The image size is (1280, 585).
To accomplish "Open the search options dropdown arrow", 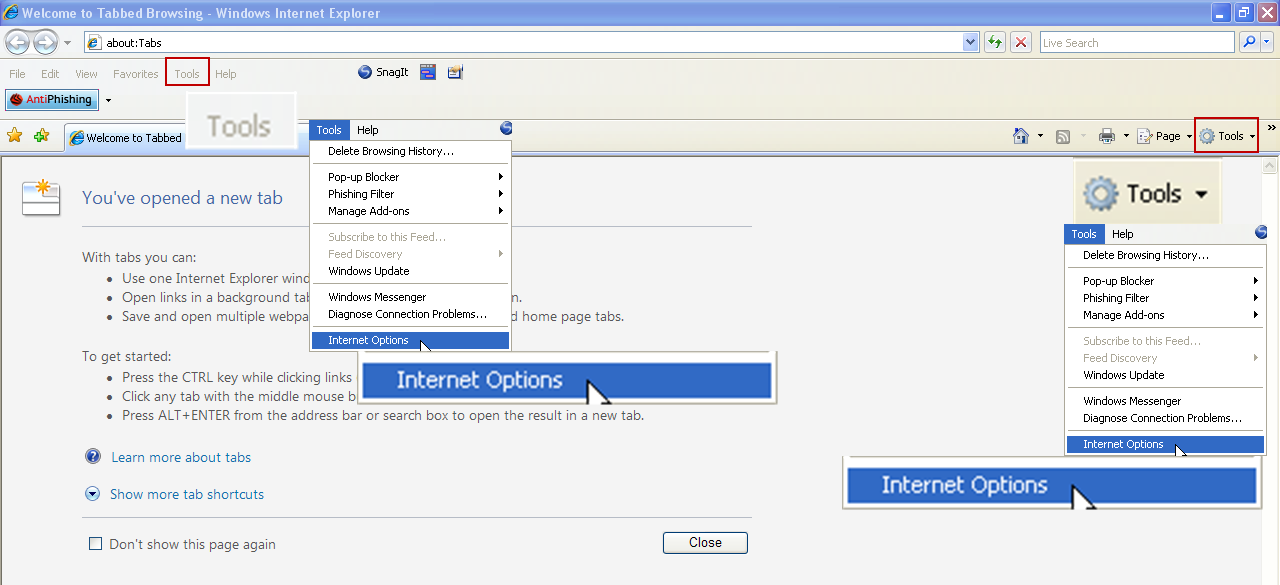I will click(1267, 42).
